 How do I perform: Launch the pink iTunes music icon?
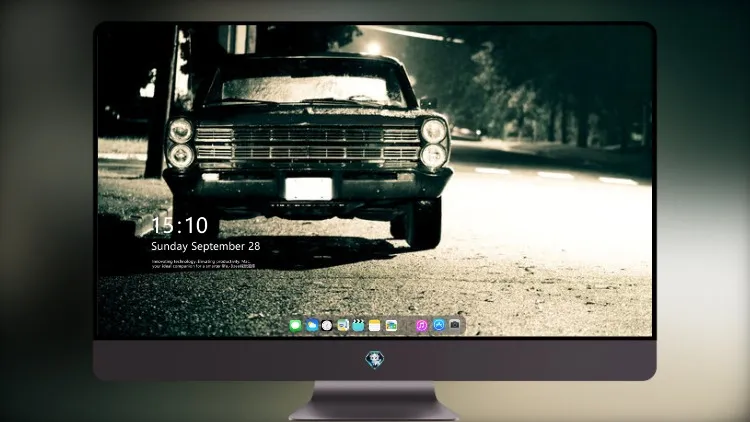(x=422, y=325)
